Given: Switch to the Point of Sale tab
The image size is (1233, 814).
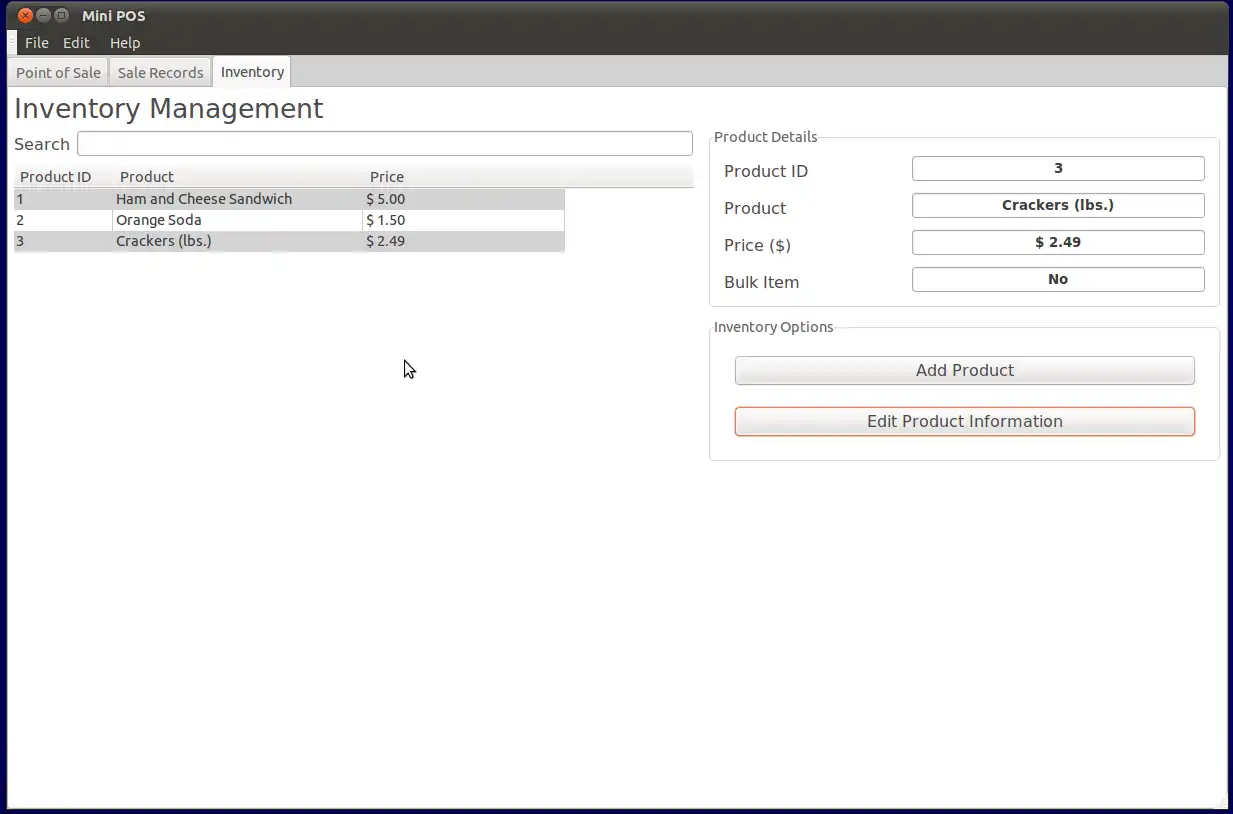Looking at the screenshot, I should click(58, 72).
